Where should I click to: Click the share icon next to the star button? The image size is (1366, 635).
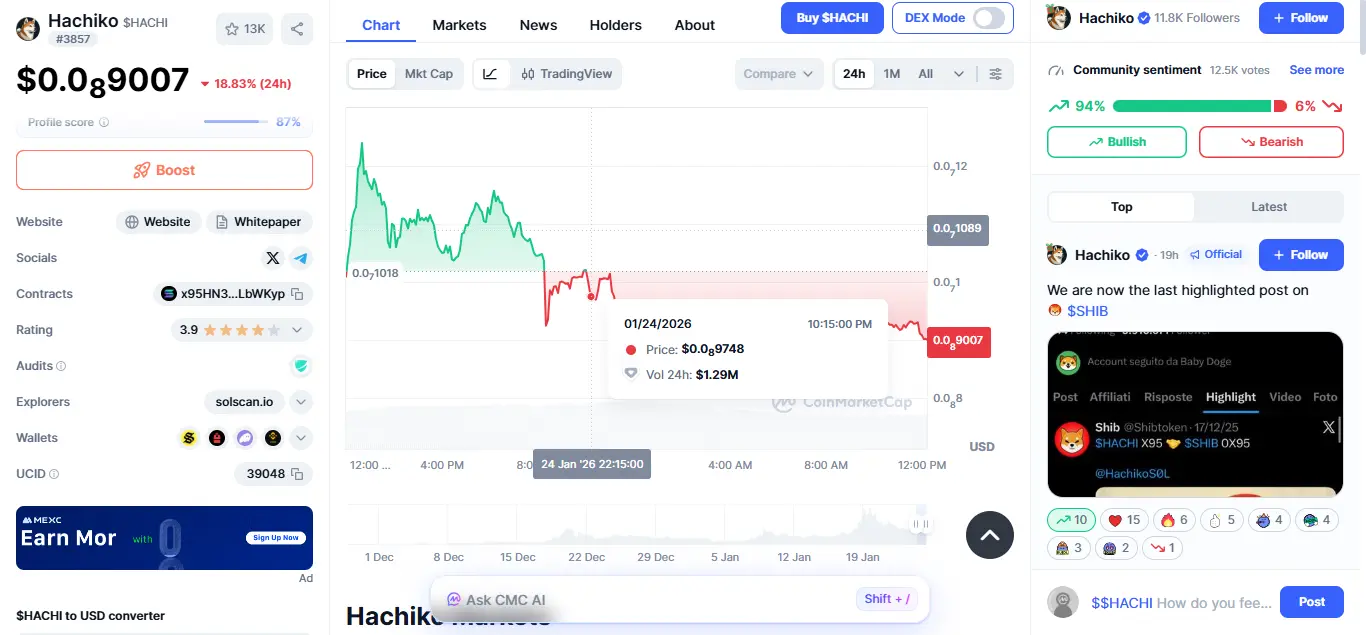click(297, 29)
